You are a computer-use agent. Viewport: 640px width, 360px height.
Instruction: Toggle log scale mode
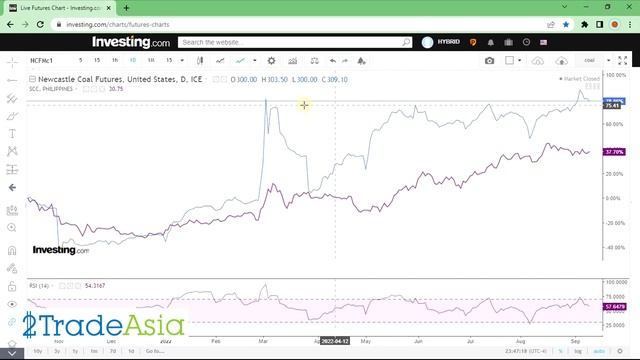(578, 351)
